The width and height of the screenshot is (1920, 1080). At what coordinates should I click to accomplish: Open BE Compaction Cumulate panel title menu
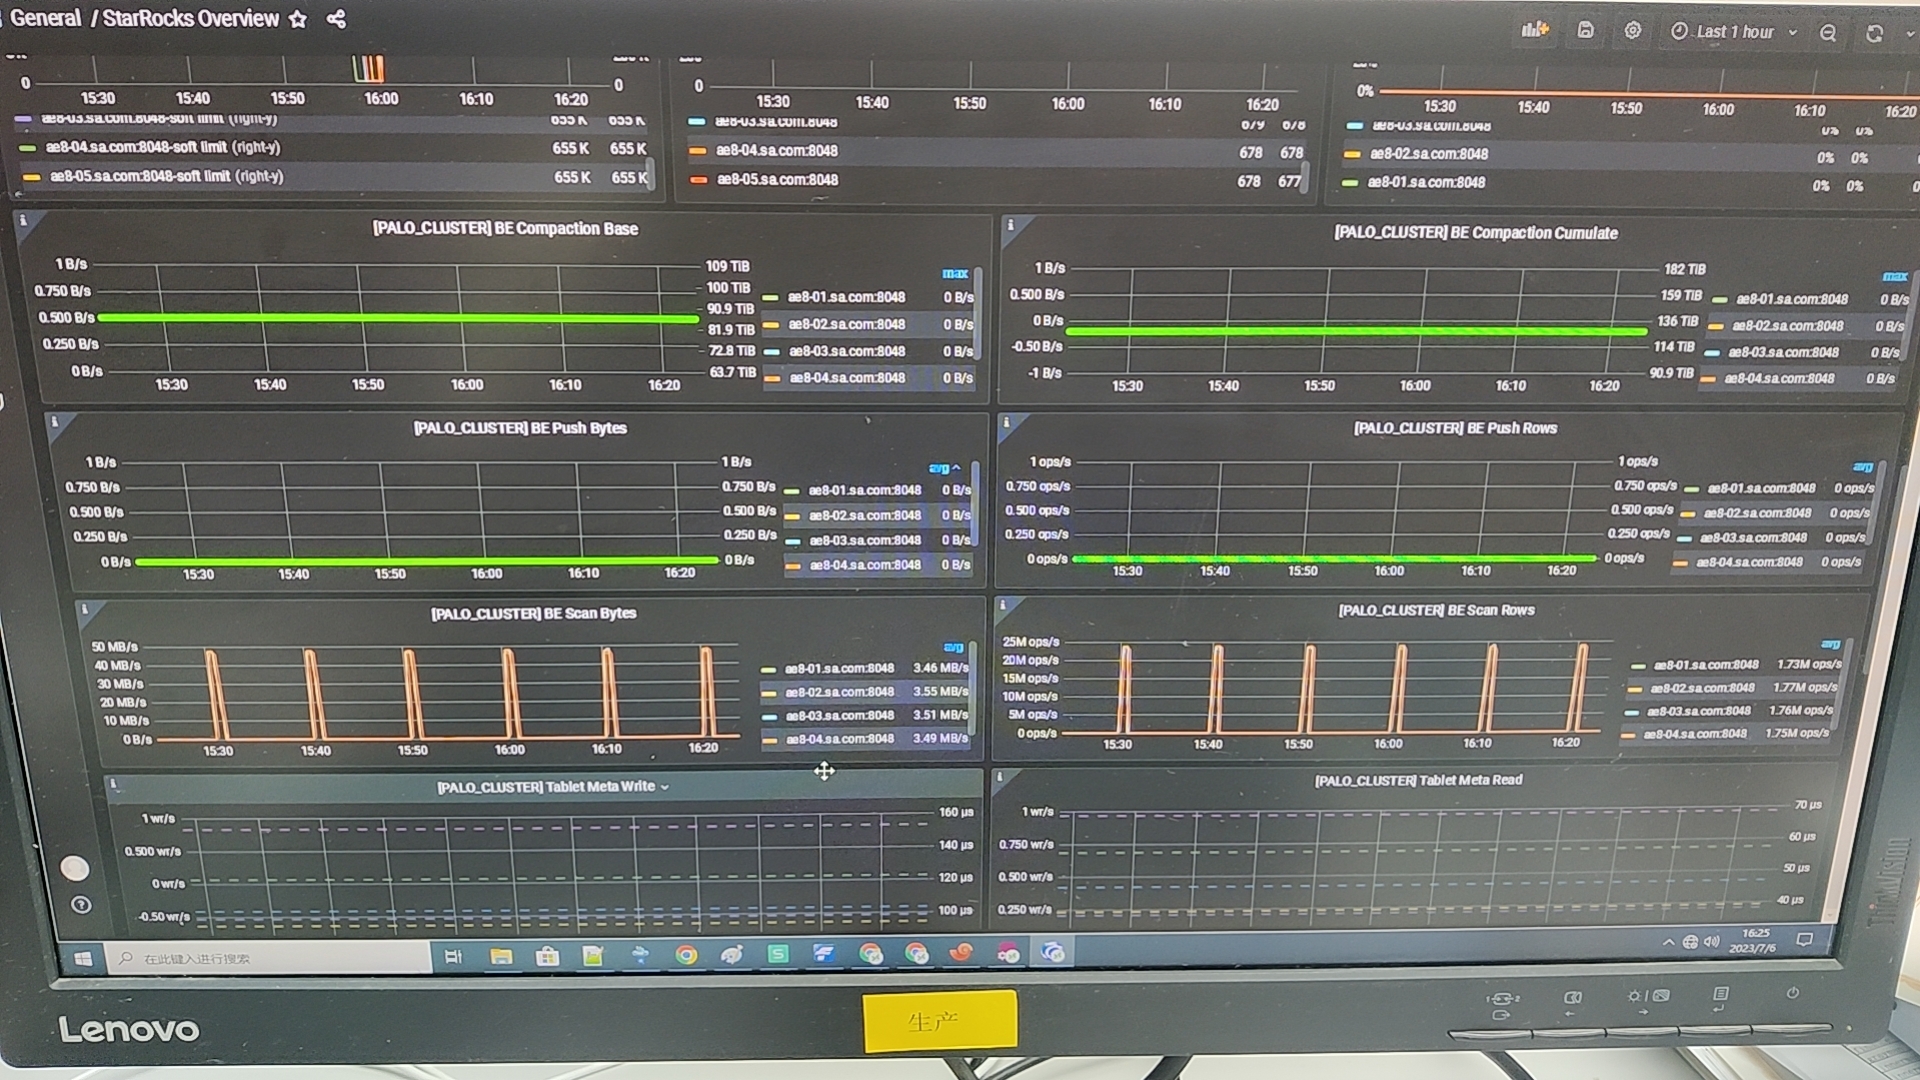(x=1475, y=233)
